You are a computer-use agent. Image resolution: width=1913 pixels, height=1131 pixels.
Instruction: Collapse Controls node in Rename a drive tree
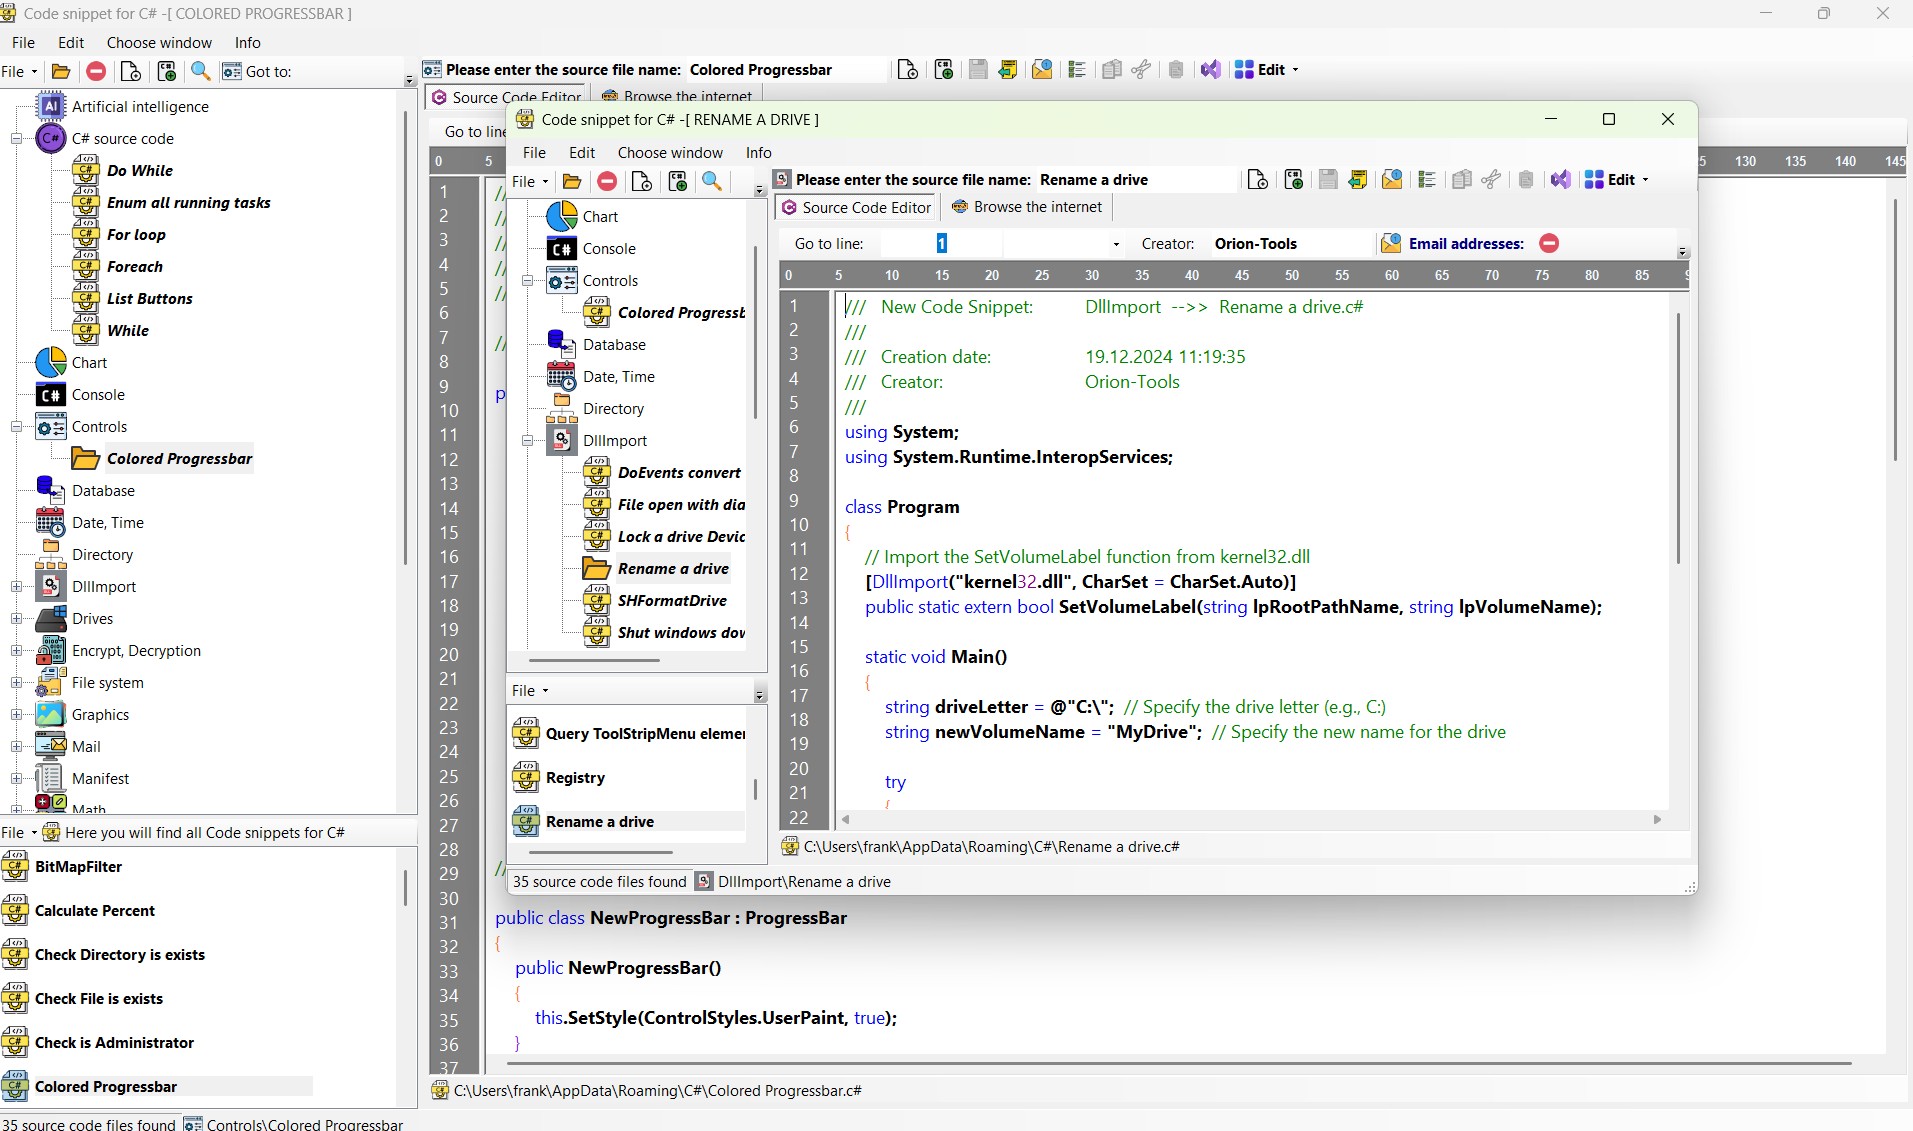(x=527, y=281)
